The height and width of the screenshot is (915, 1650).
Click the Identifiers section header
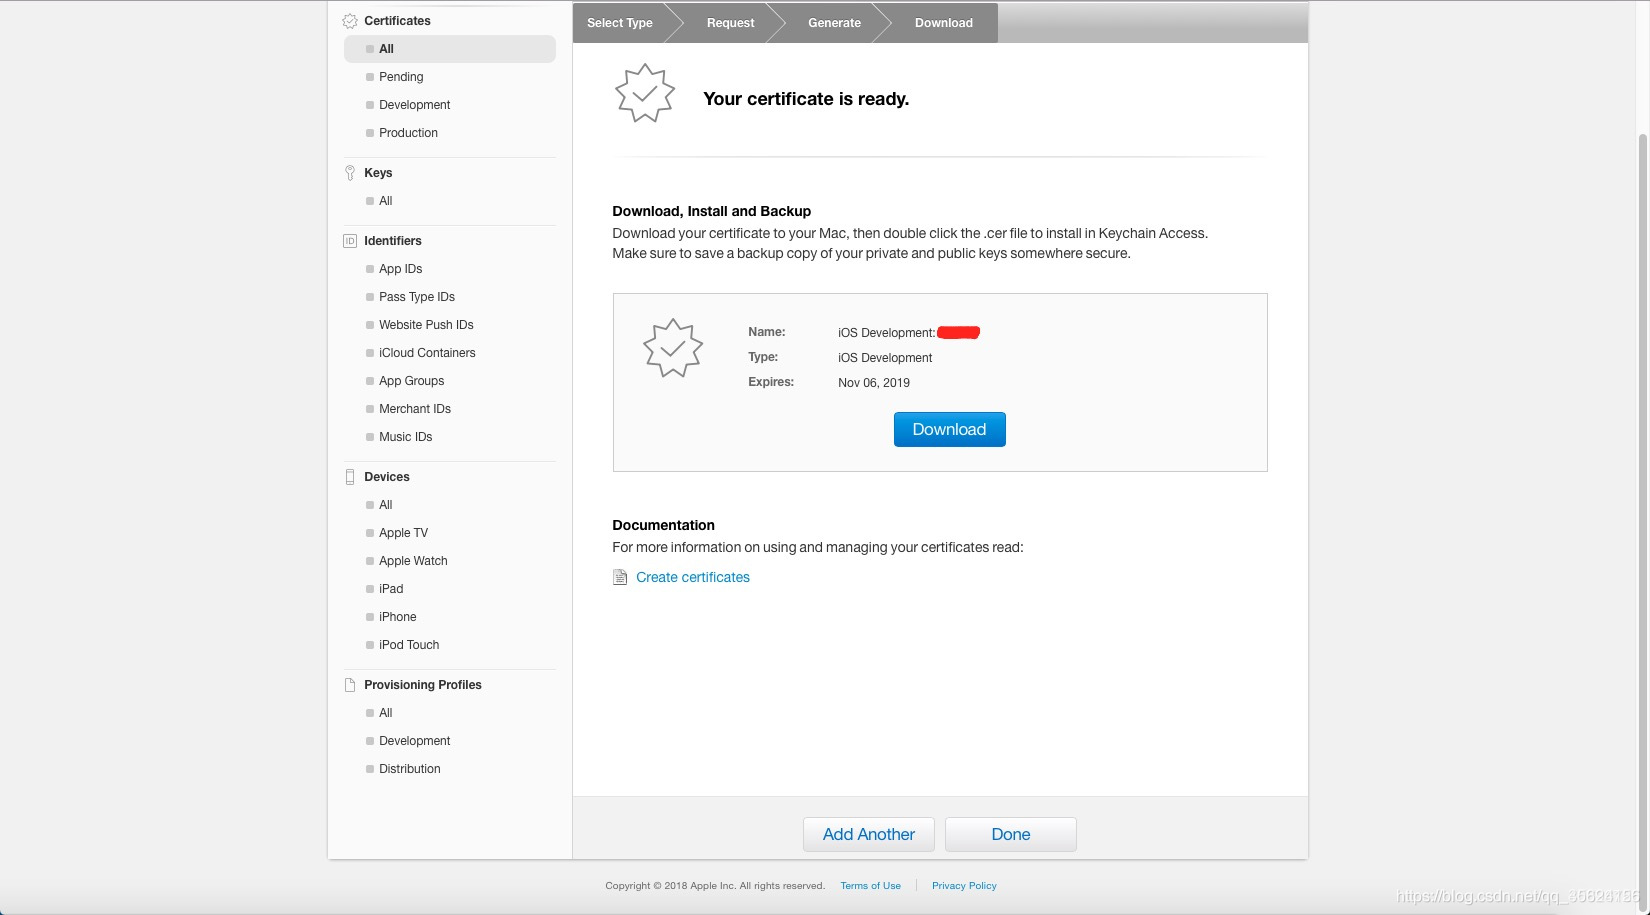(x=393, y=241)
